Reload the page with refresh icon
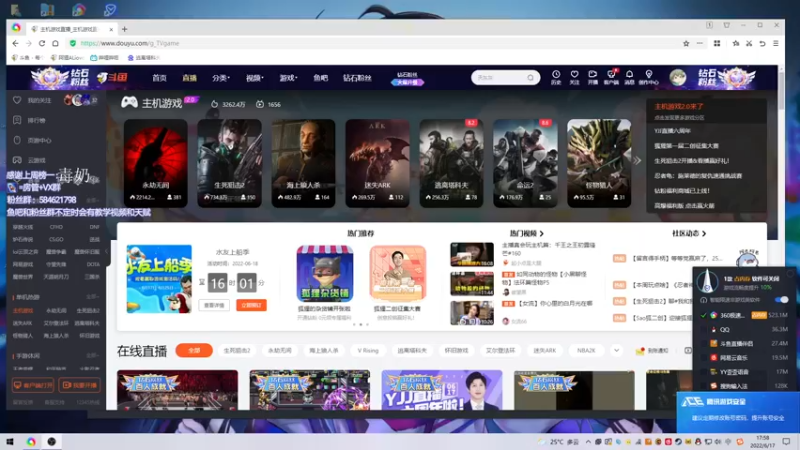The height and width of the screenshot is (450, 800). click(x=42, y=43)
